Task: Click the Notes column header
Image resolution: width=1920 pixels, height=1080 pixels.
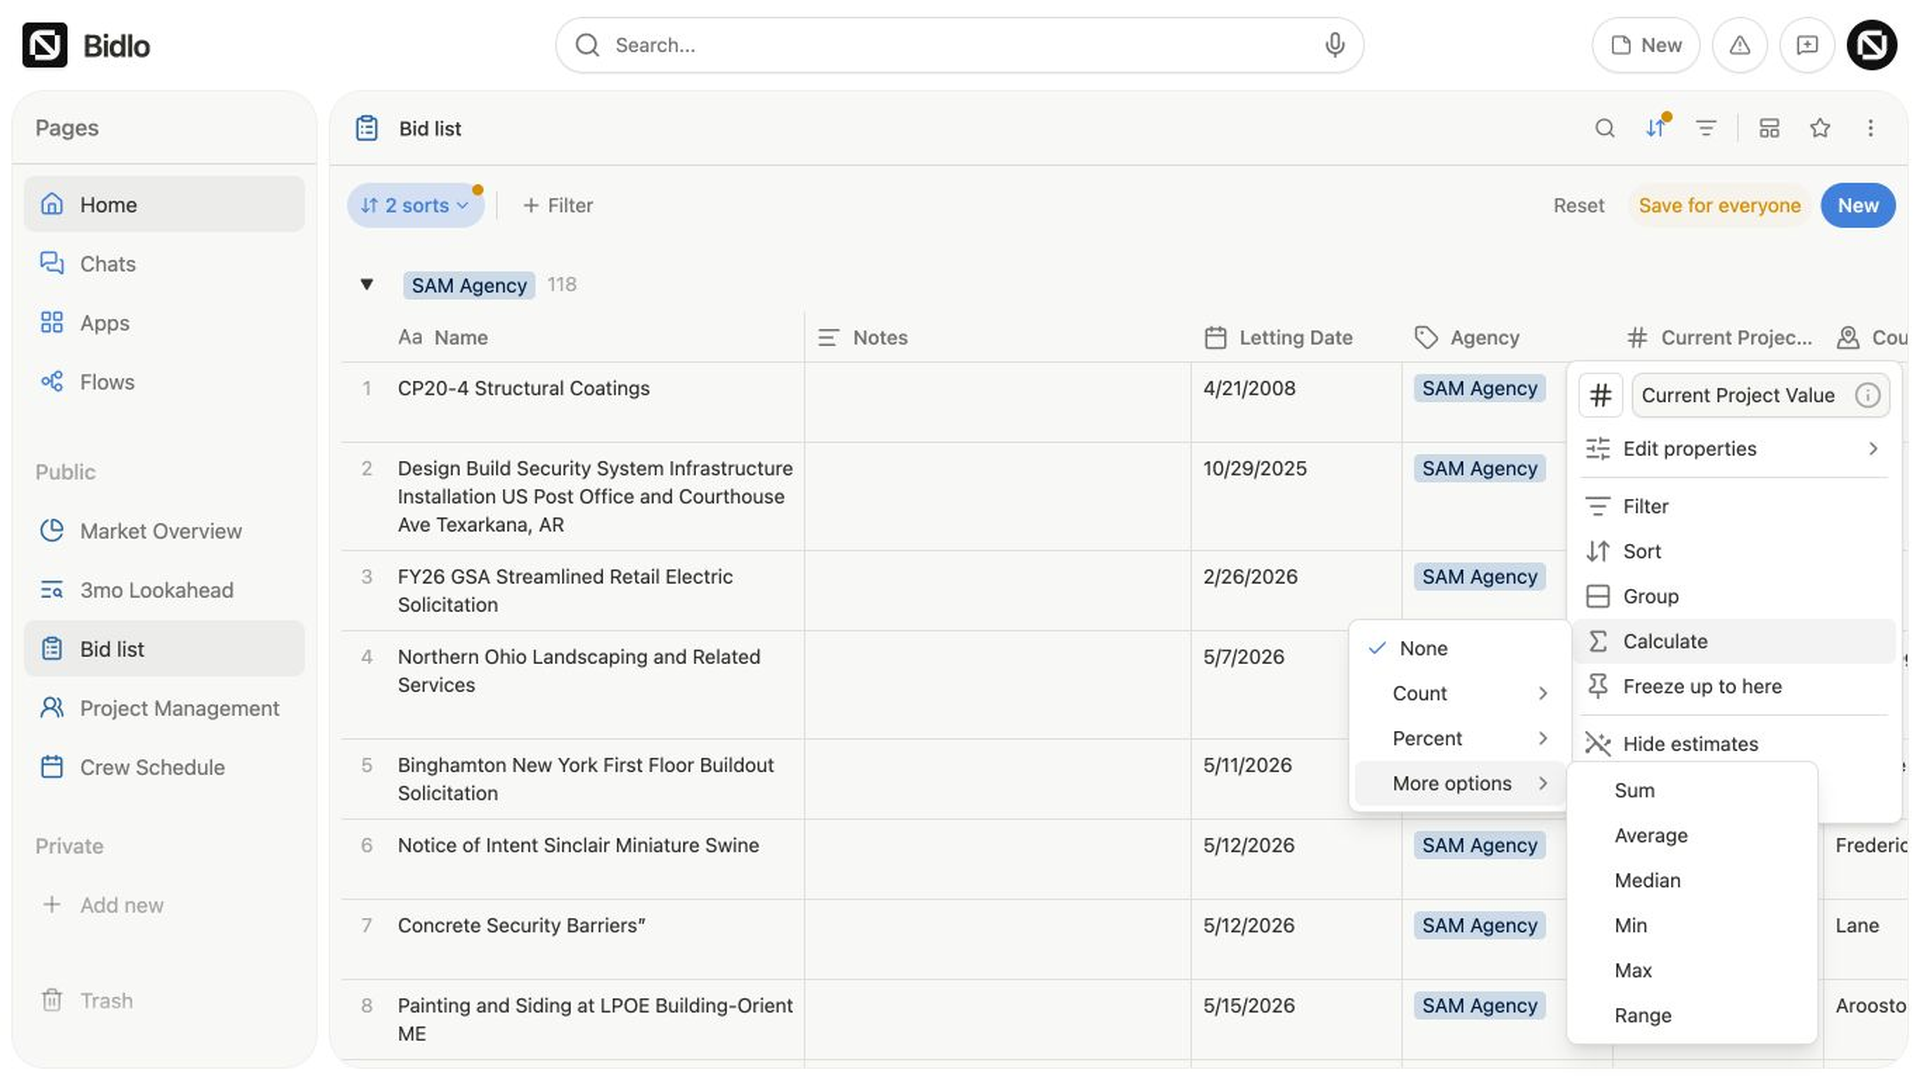Action: (997, 338)
